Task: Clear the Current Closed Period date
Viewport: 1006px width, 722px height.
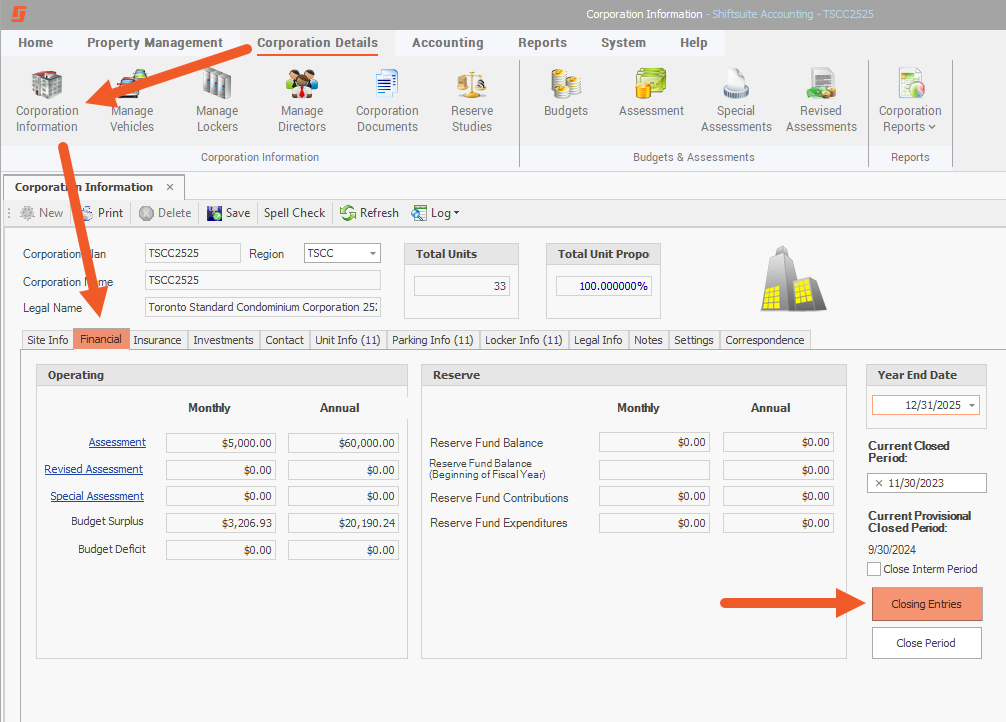Action: click(x=879, y=483)
